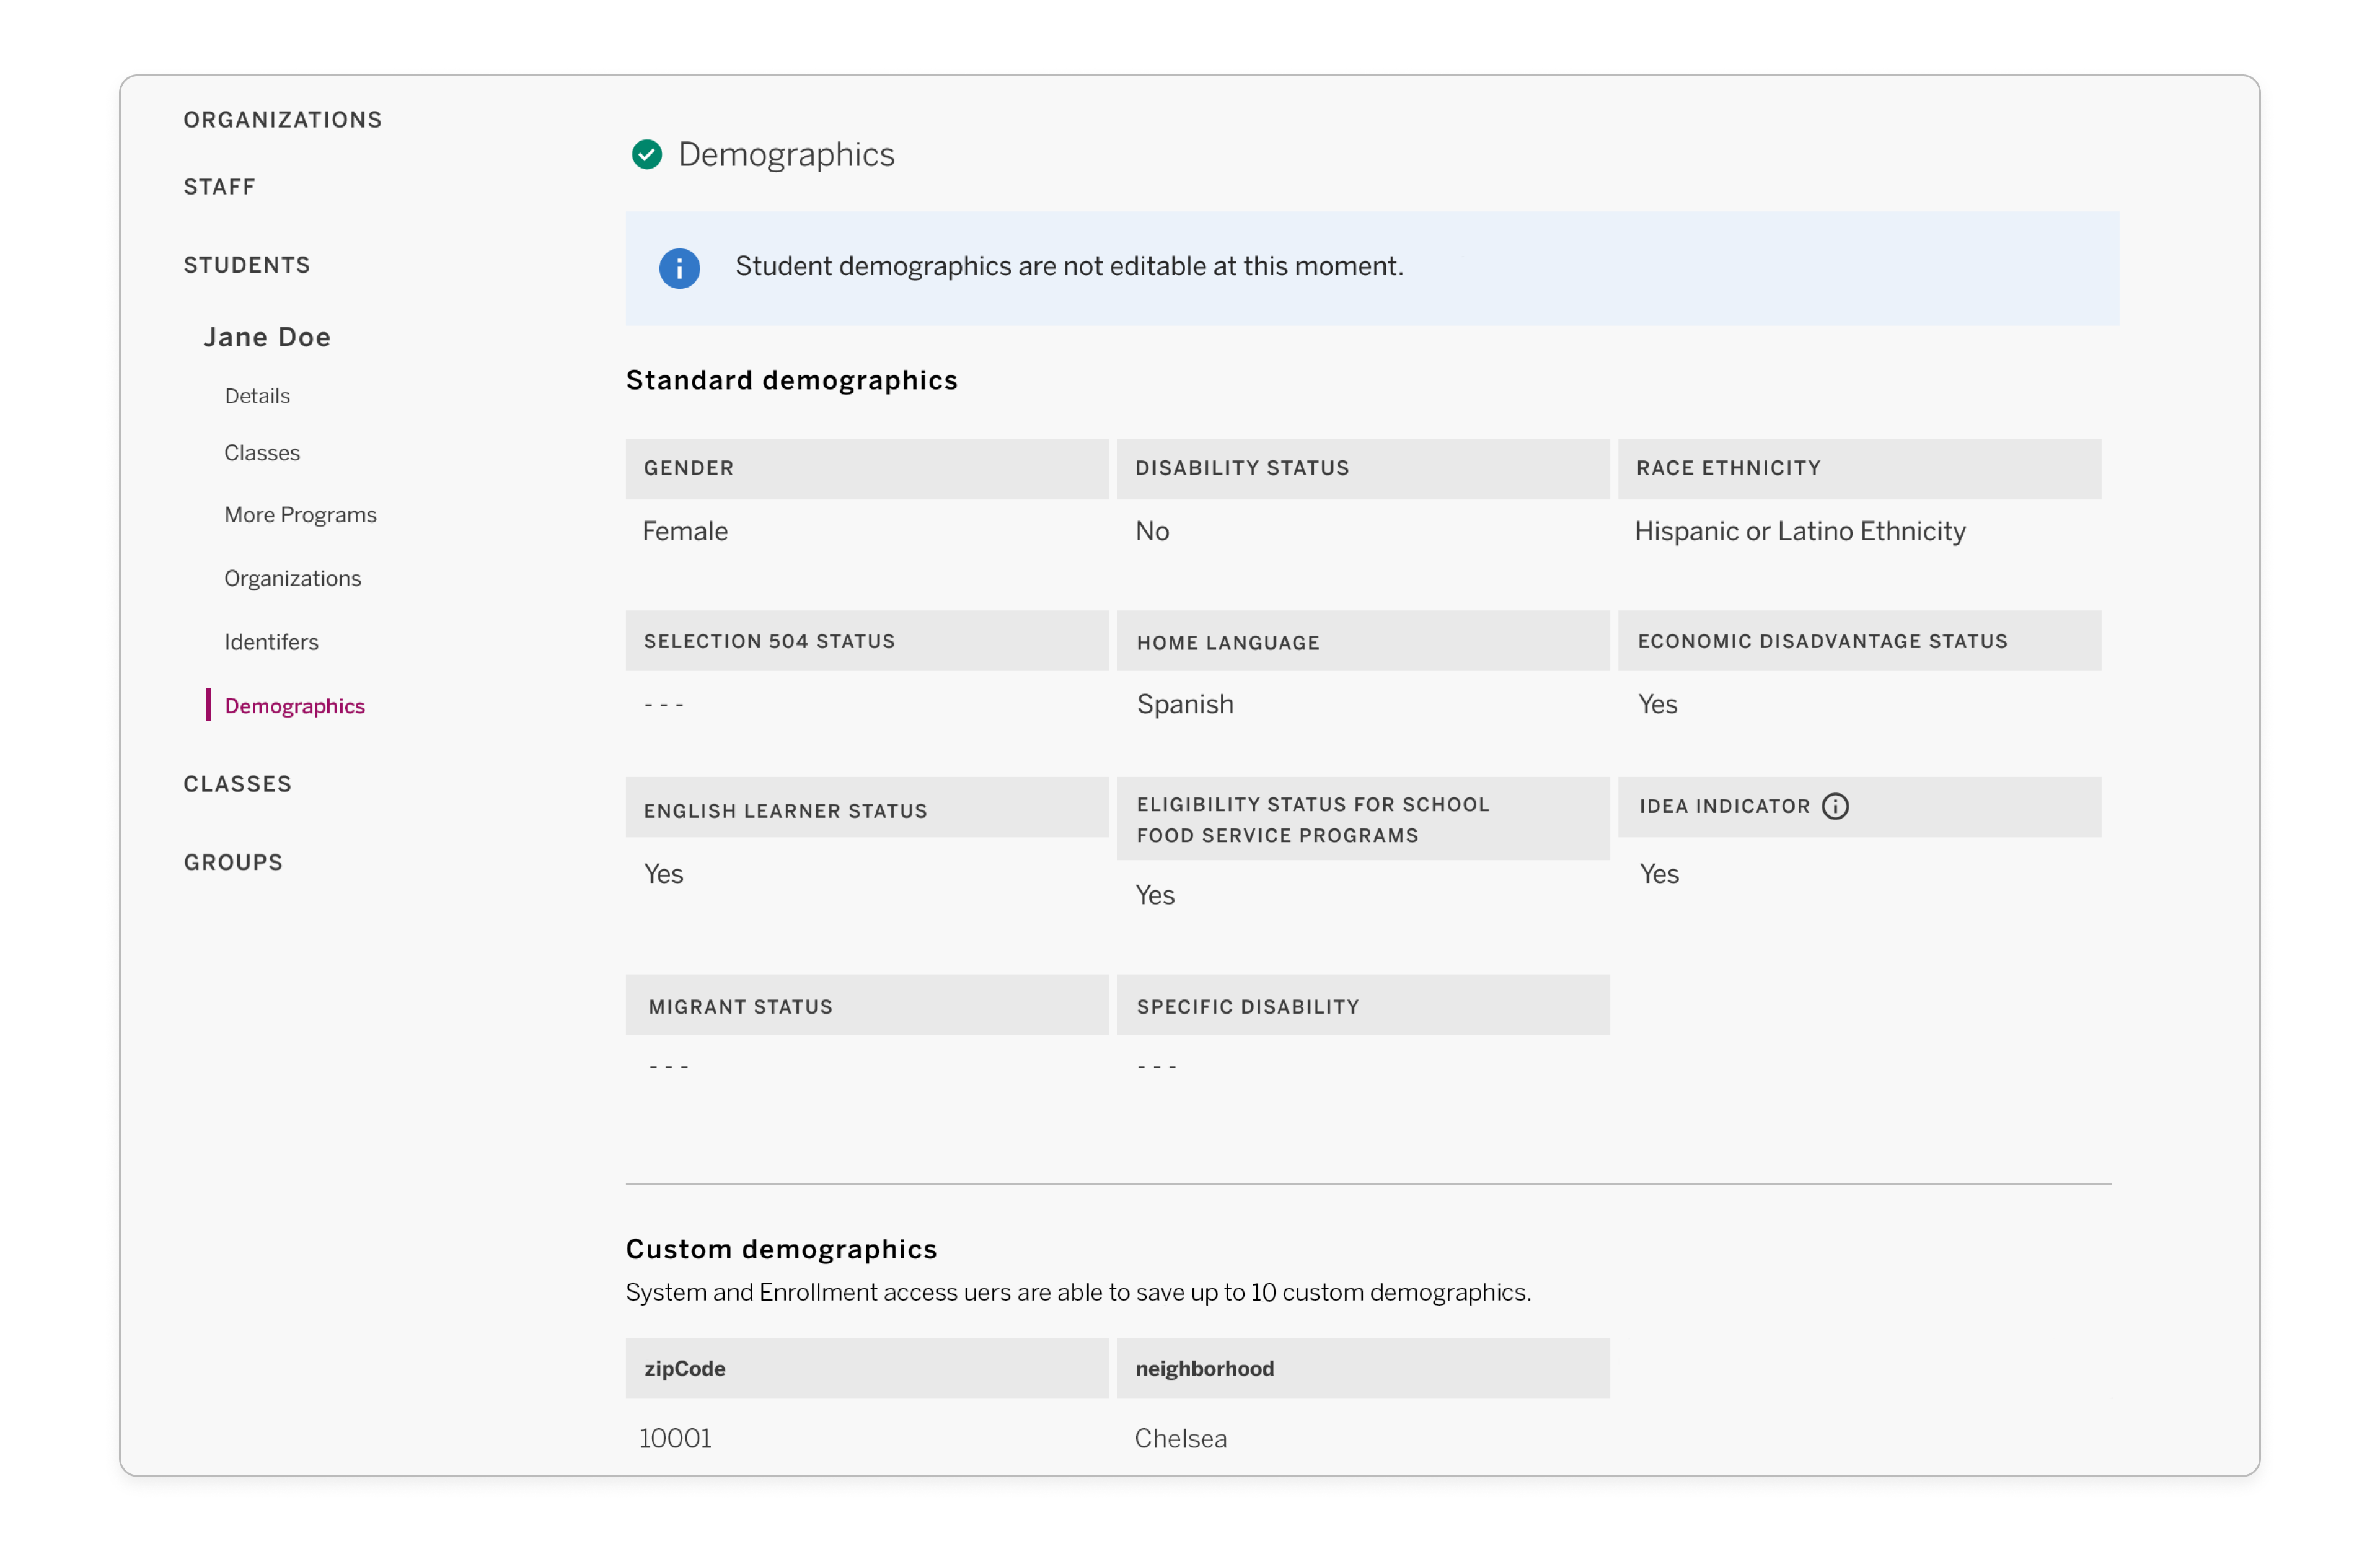This screenshot has width=2380, height=1554.
Task: Open the Identifers sub-item
Action: 271,642
